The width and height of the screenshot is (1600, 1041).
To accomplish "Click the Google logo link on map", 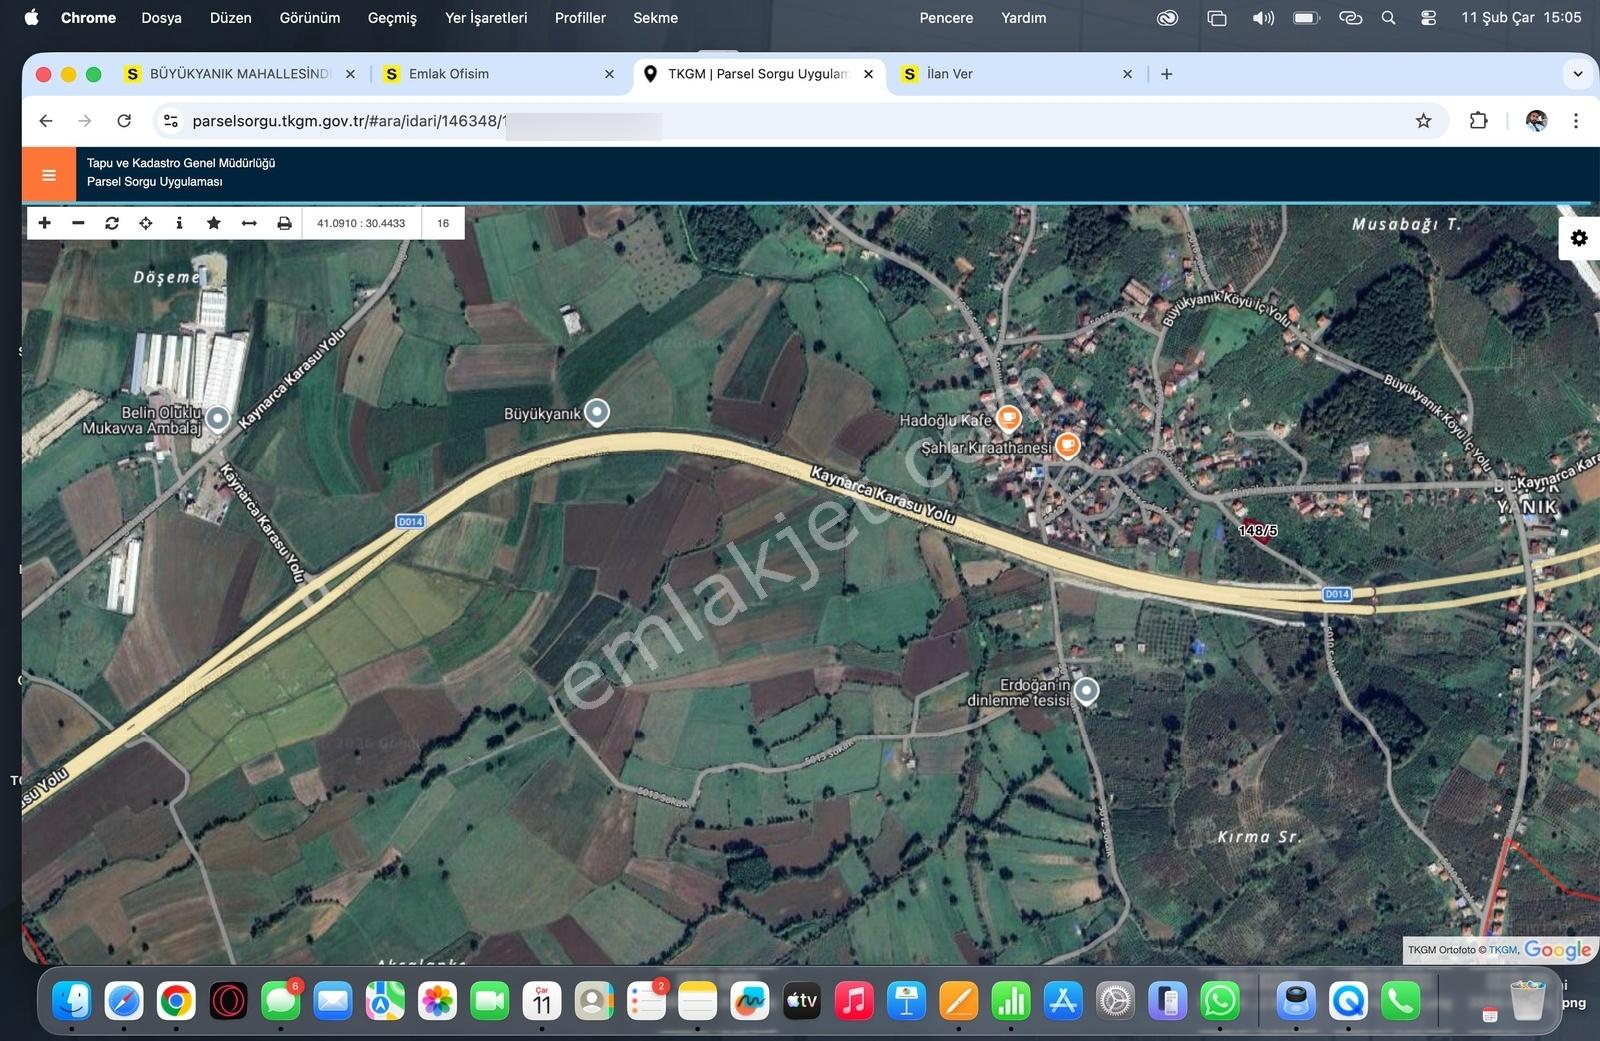I will 1558,950.
